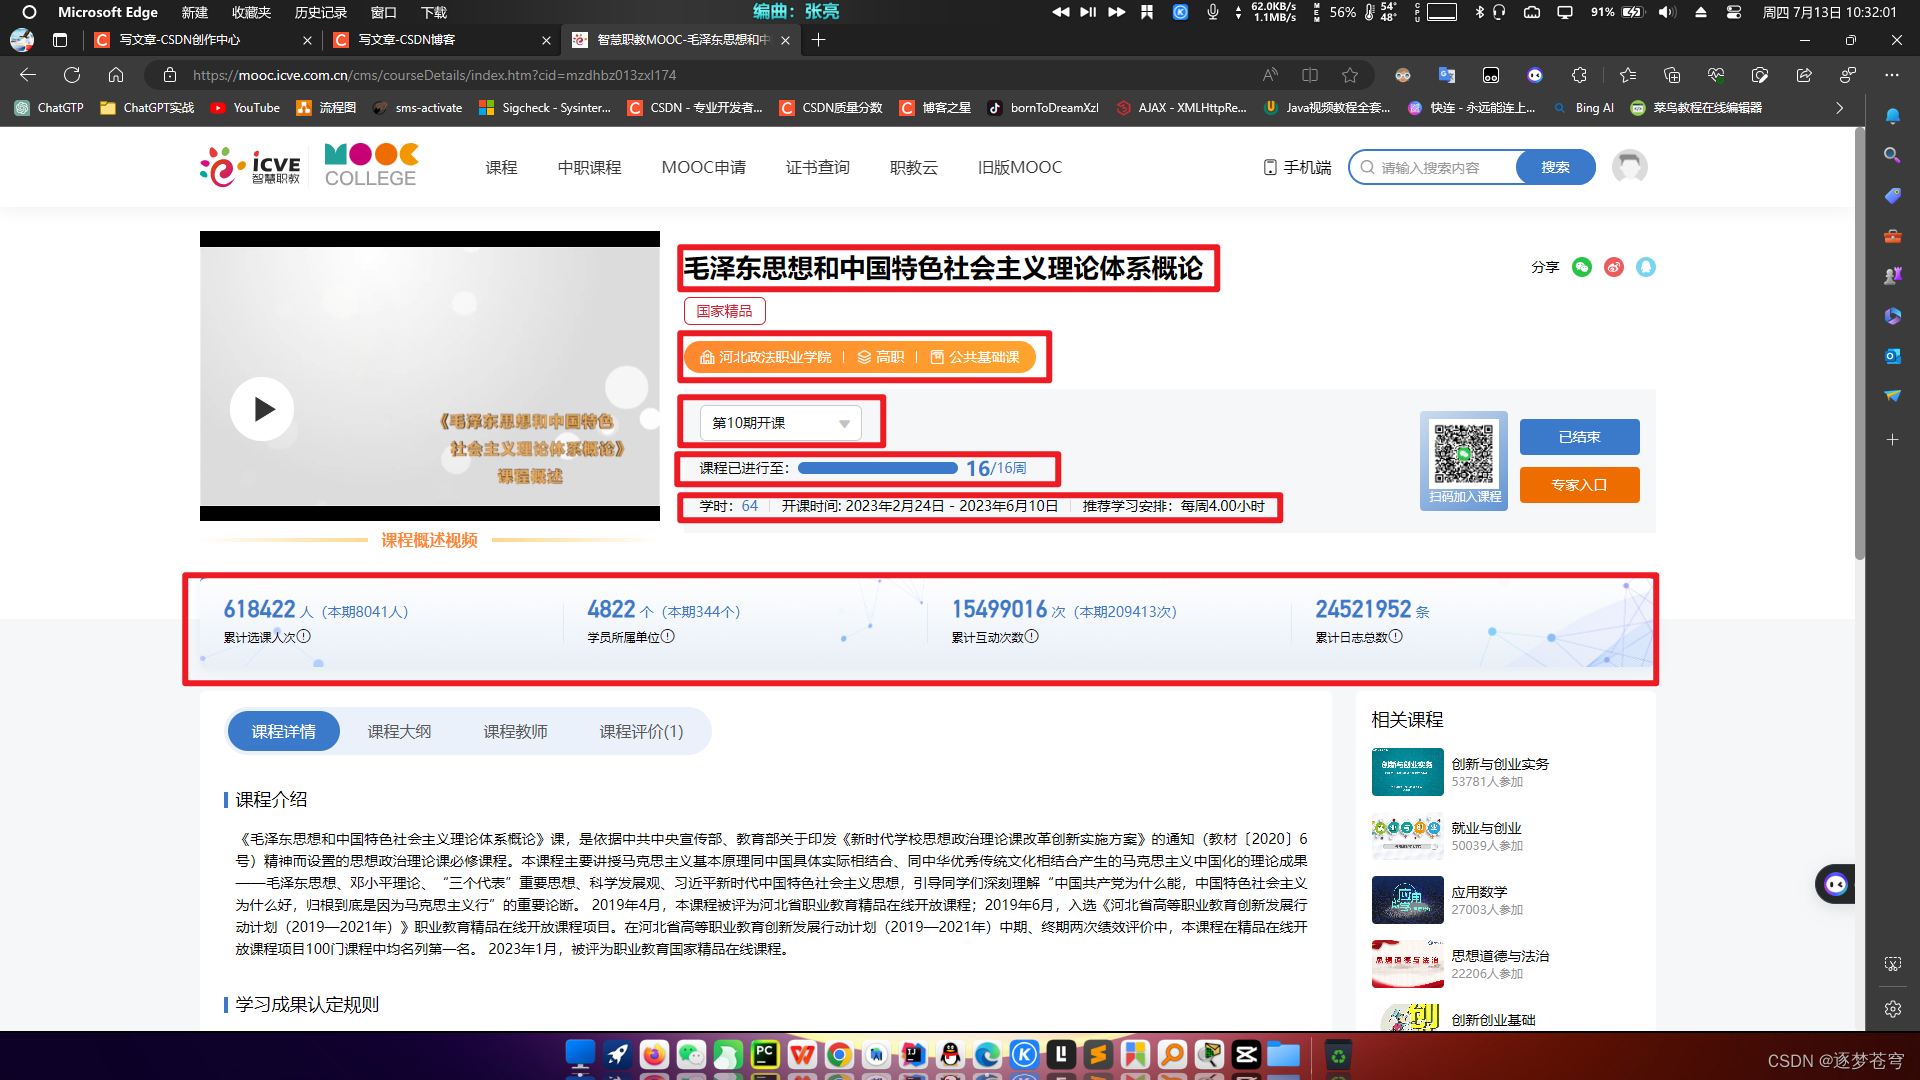Open the 手机端 mobile link

[1298, 167]
